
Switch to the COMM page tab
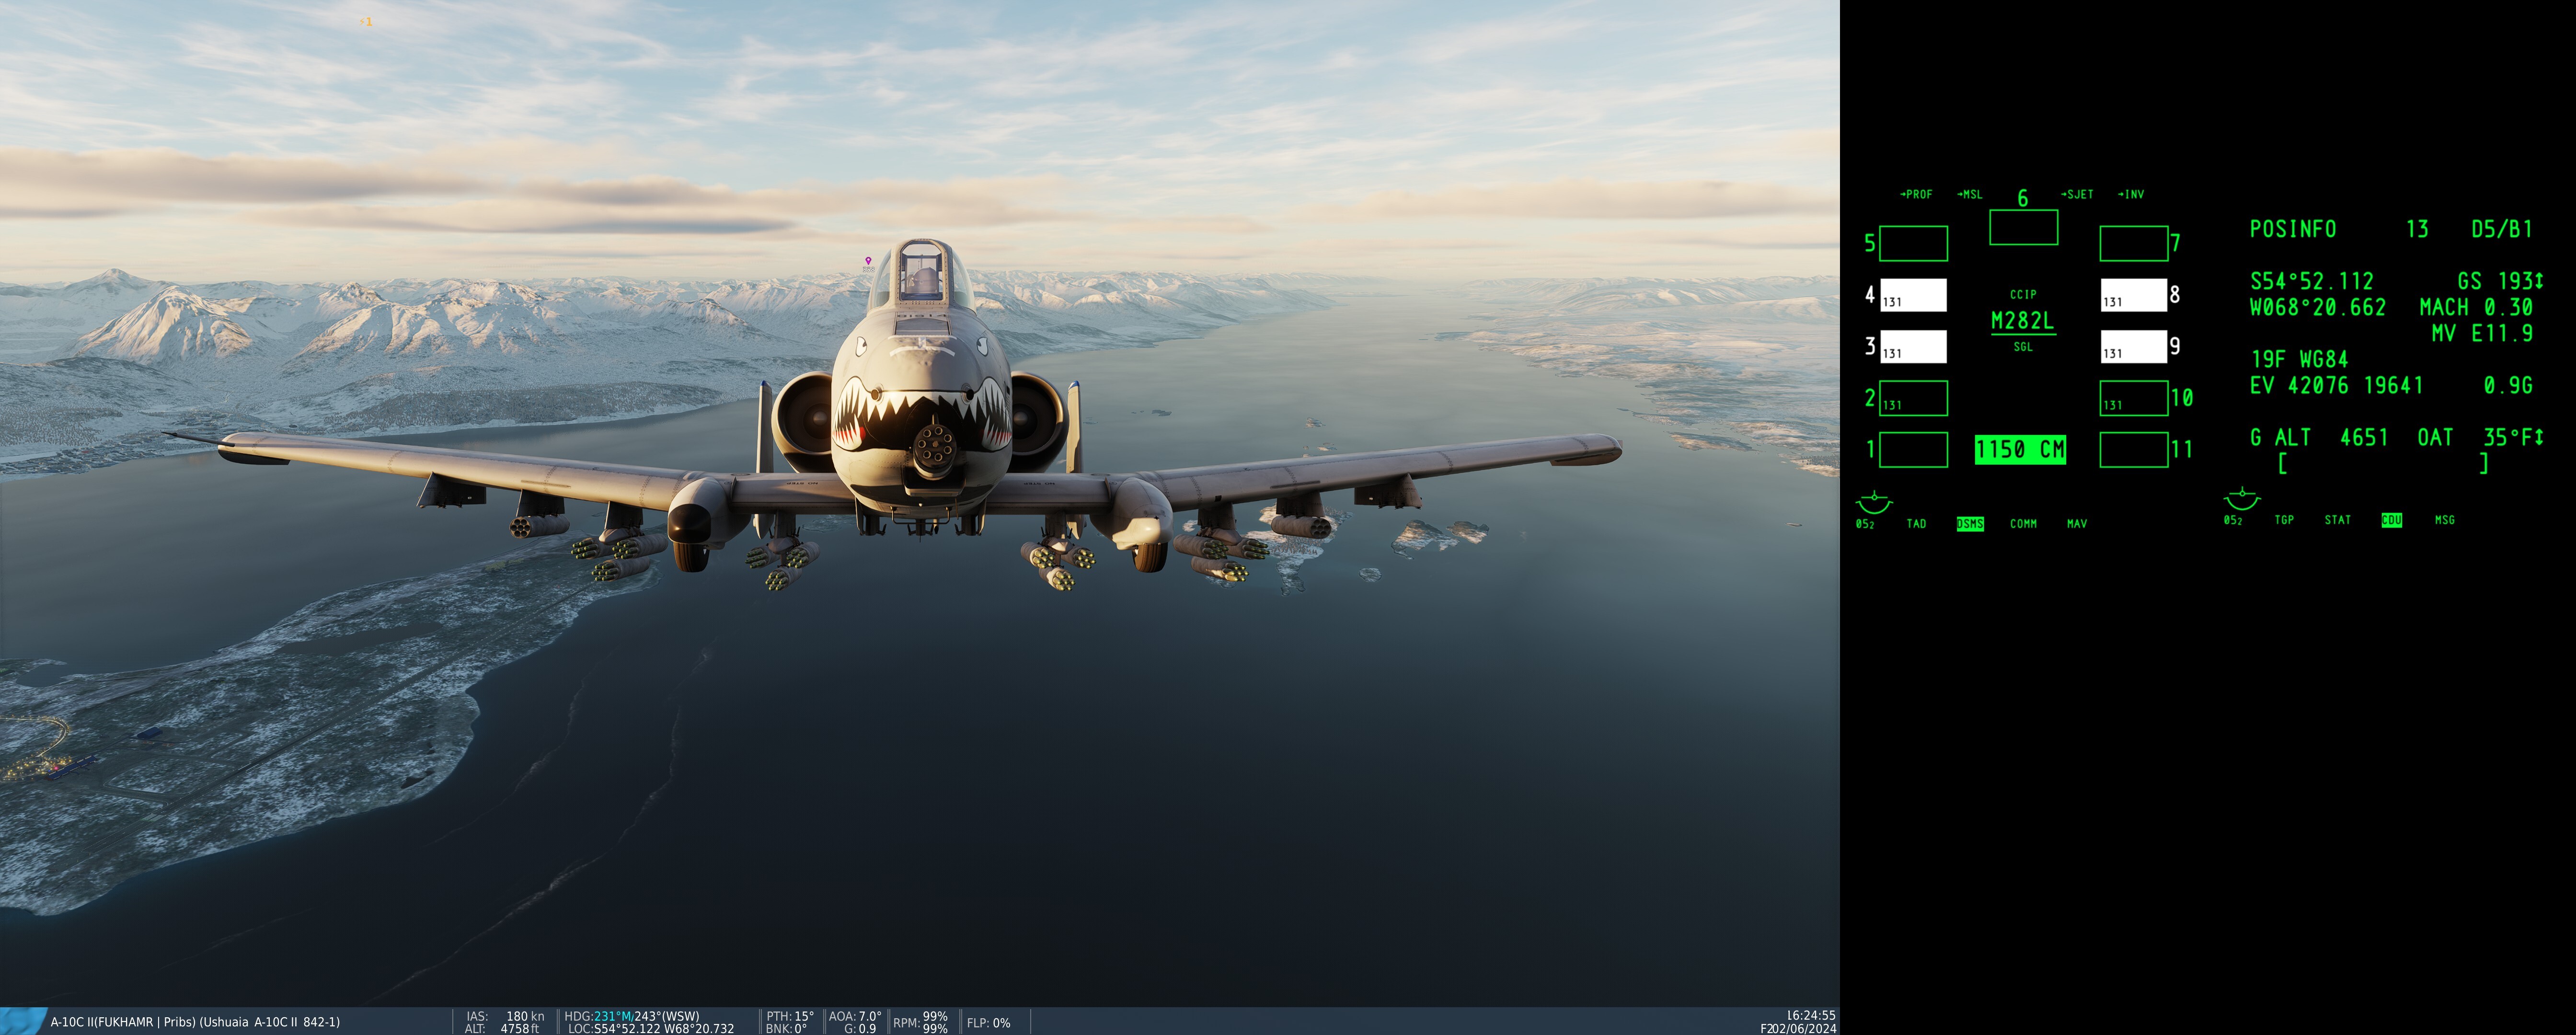pos(2023,524)
